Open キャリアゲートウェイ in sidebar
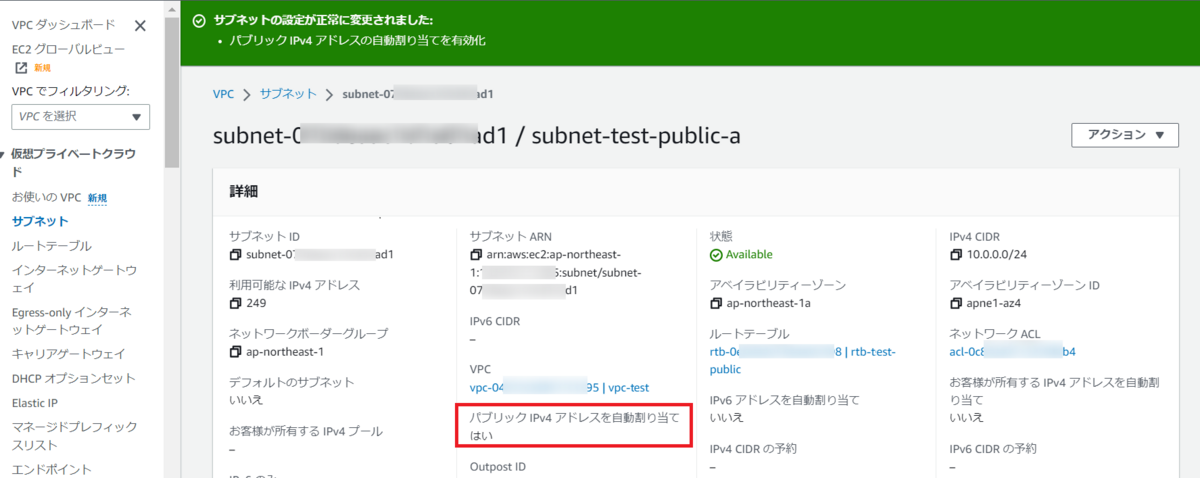The image size is (1200, 478). click(68, 353)
